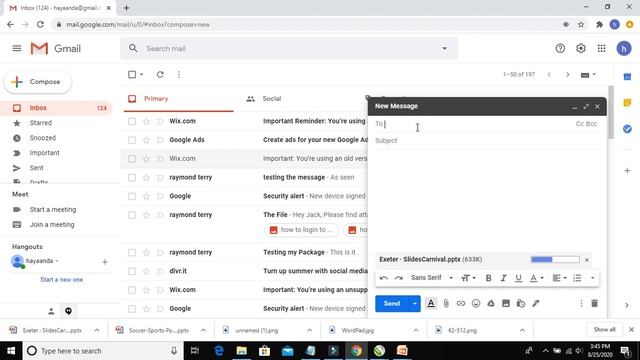Apply bold formatting
Screen dimensions: 640x360
pyautogui.click(x=488, y=278)
